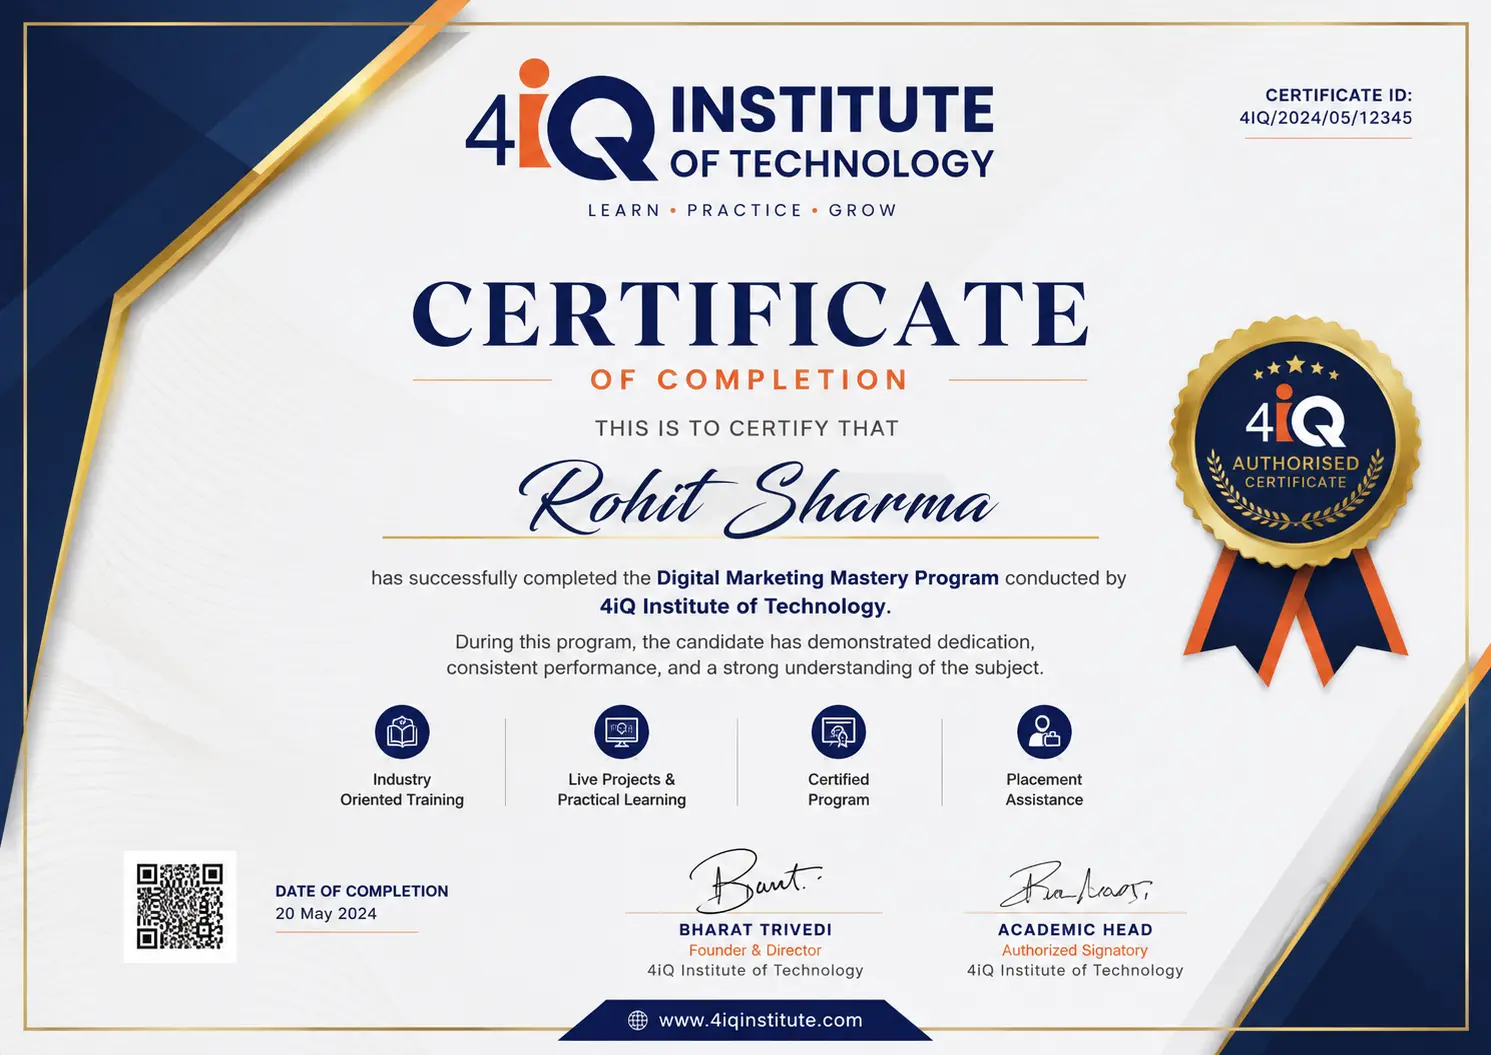The image size is (1491, 1055).
Task: Click the INSTITUTE OF TECHNOLOGY header text
Action: tap(832, 132)
